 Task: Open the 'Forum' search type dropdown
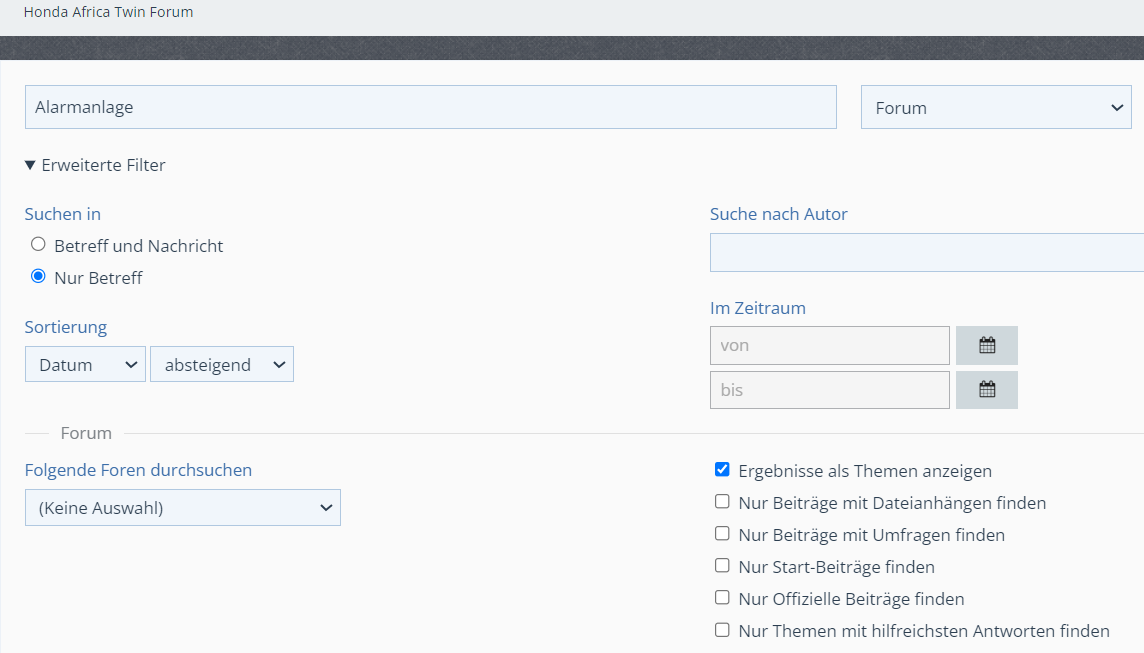[x=995, y=107]
